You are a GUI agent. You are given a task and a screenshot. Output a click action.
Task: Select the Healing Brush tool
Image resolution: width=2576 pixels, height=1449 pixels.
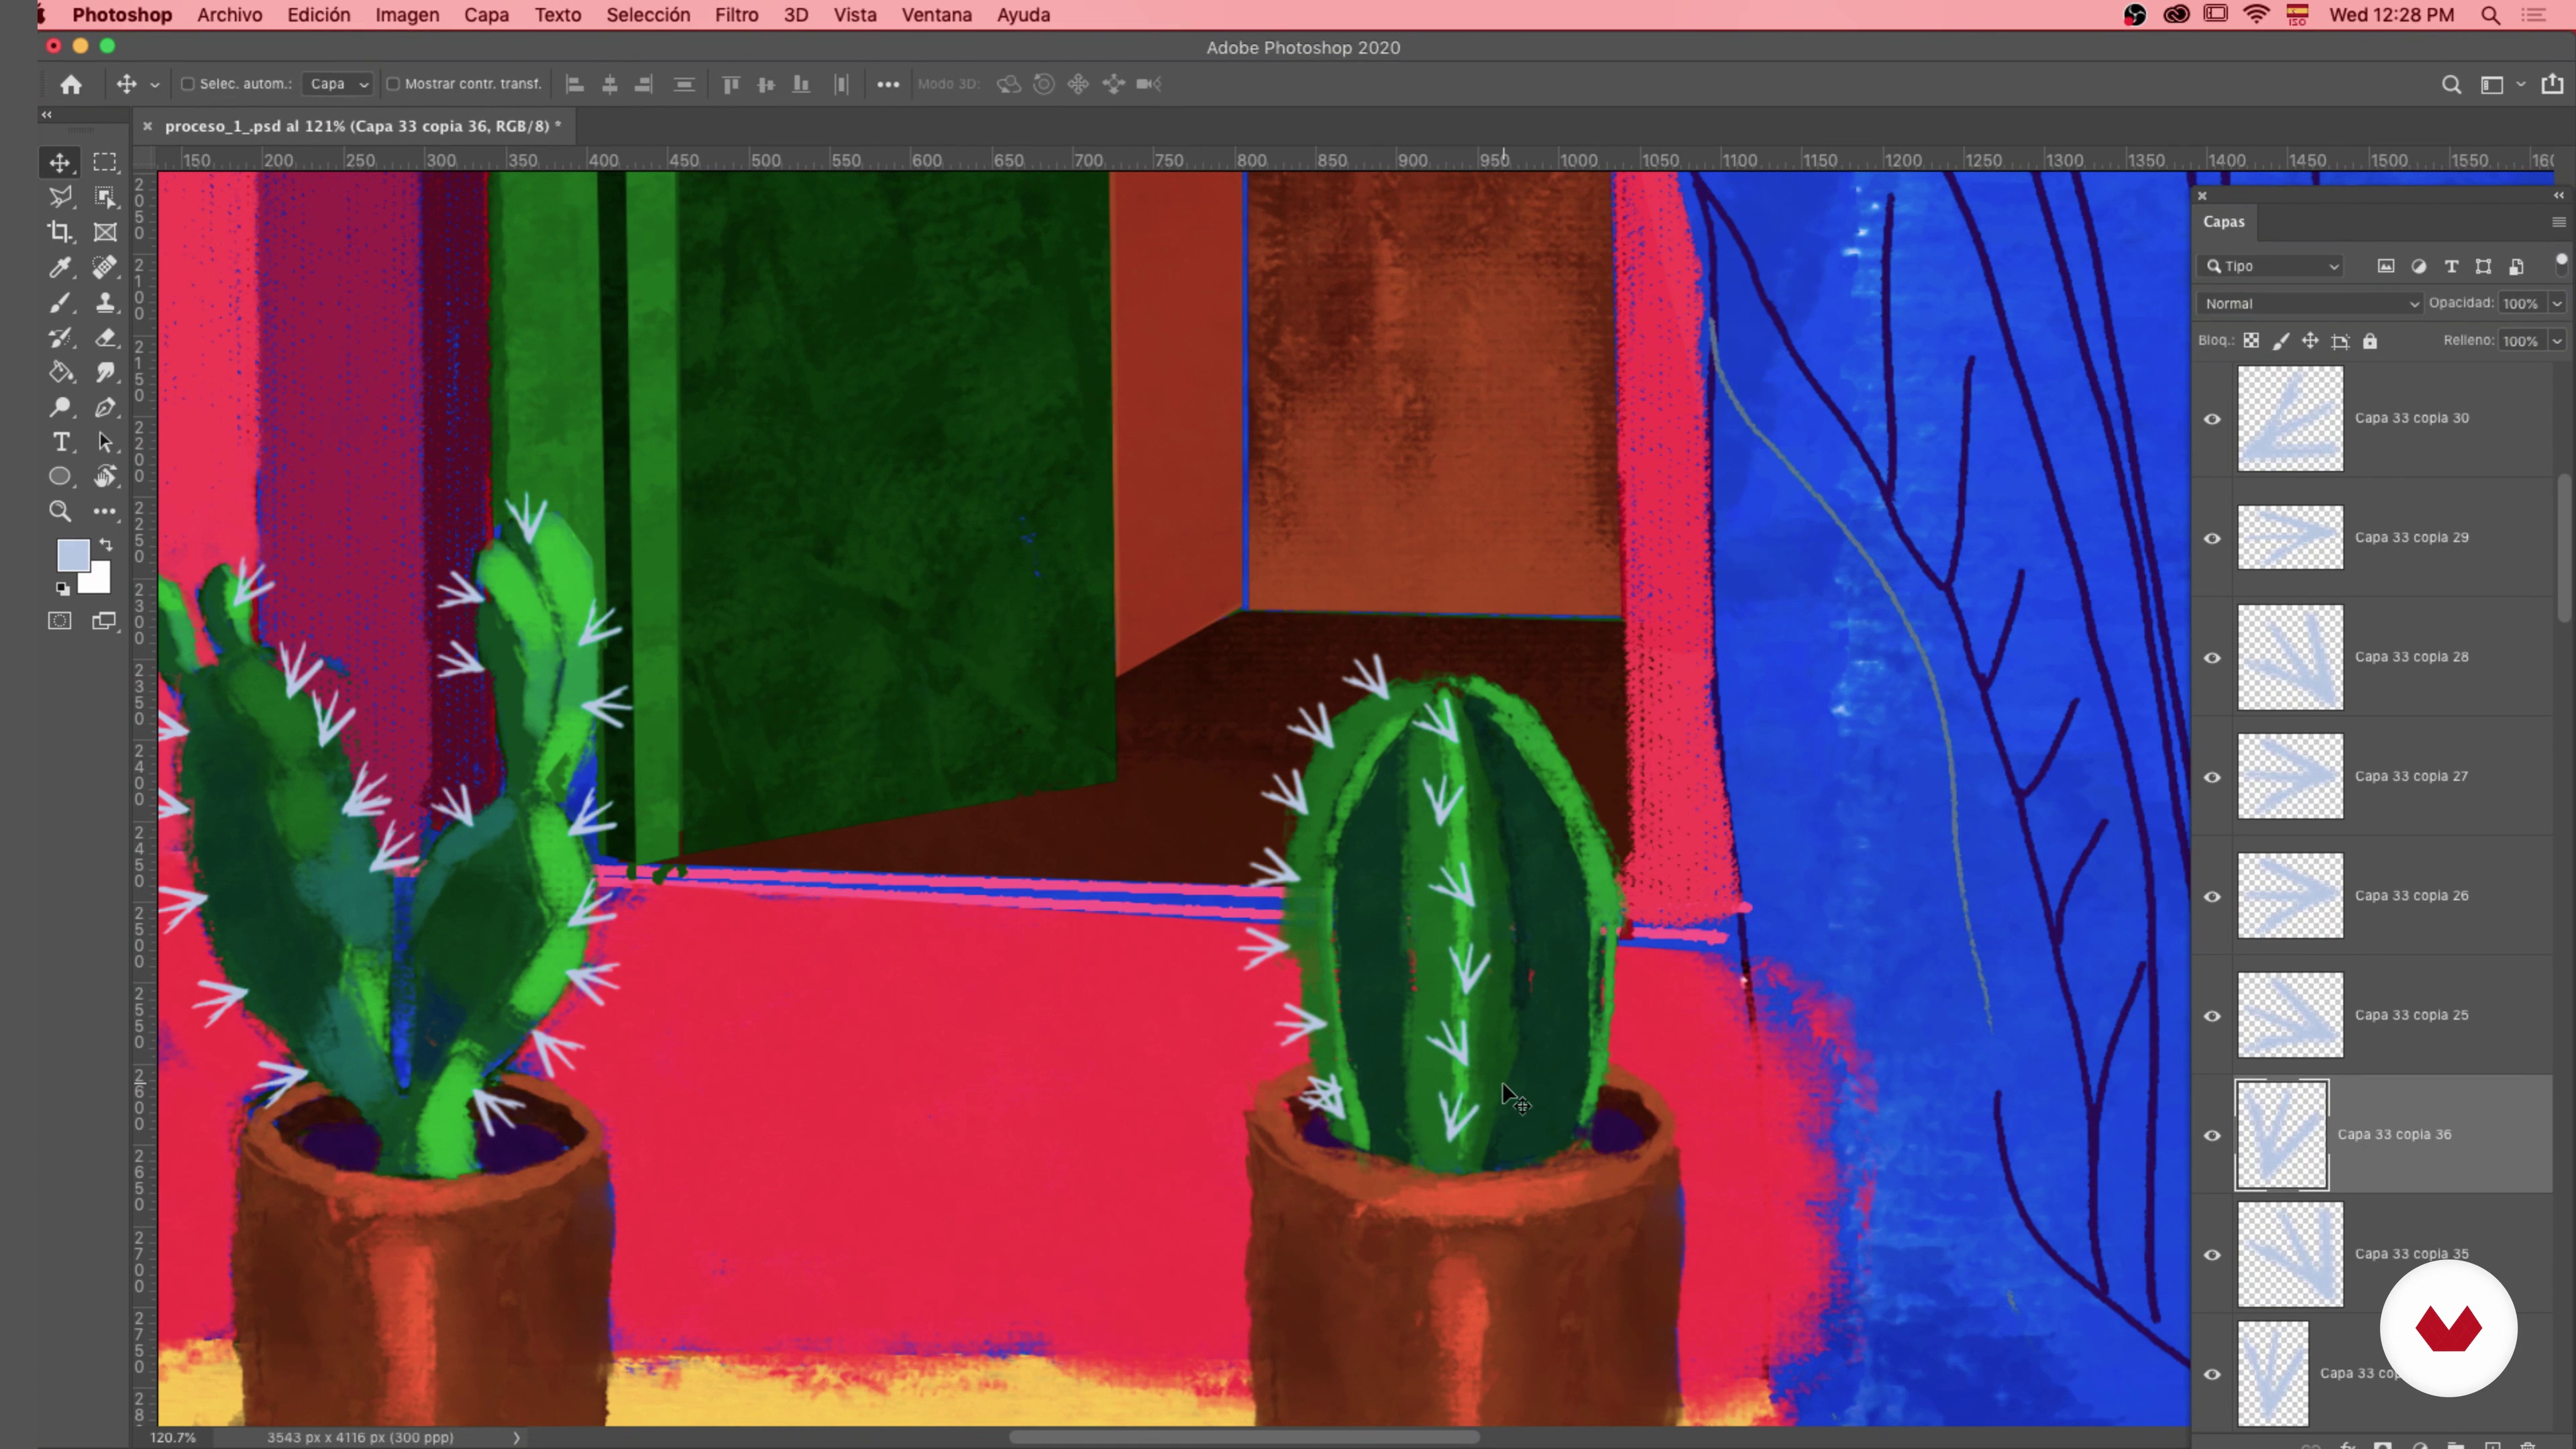coord(105,267)
